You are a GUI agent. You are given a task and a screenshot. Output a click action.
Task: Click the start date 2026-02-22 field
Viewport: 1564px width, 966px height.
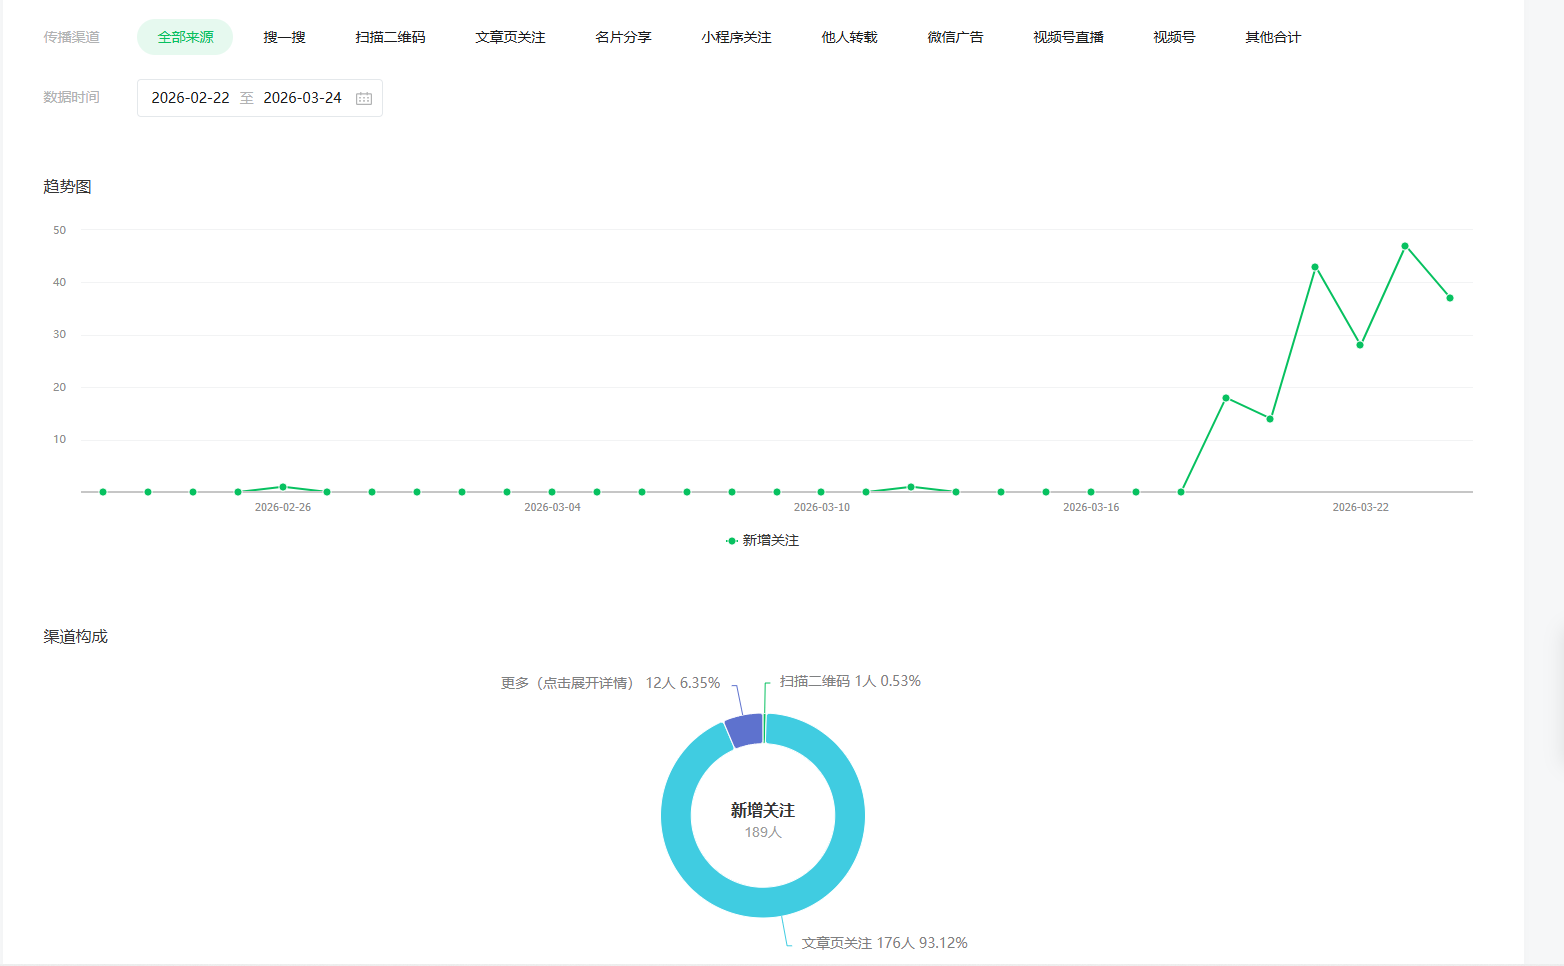[x=190, y=98]
